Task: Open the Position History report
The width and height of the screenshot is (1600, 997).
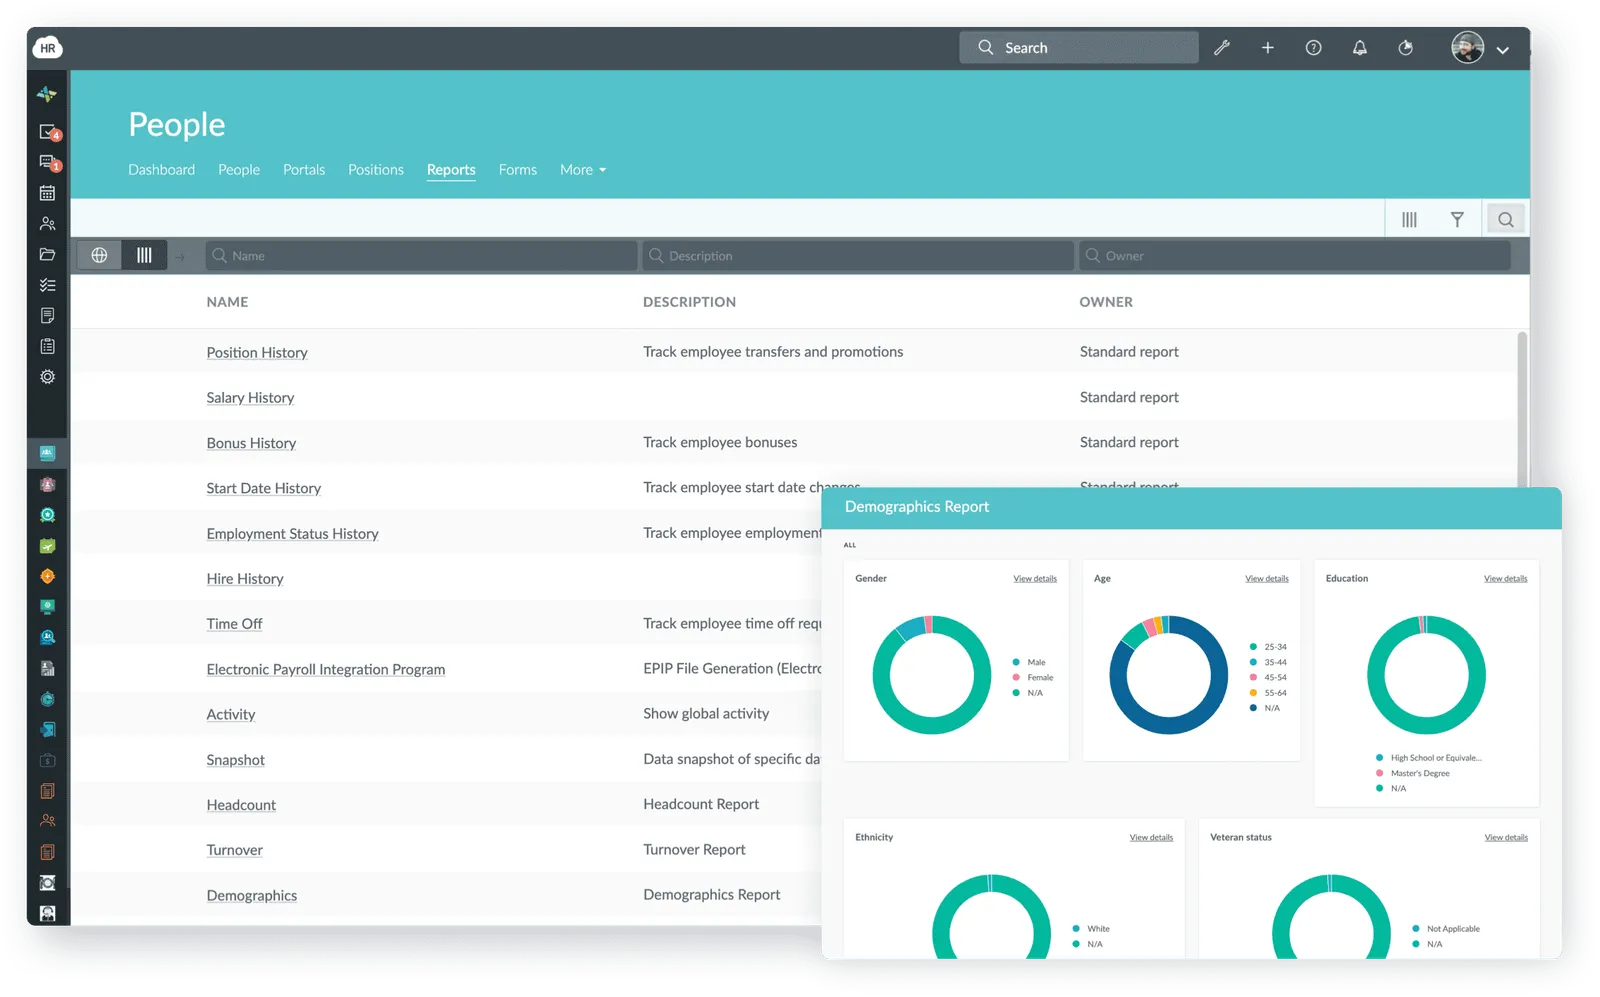Action: pyautogui.click(x=257, y=352)
